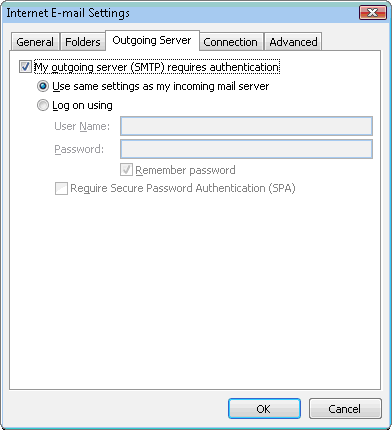Choose the Log on using radio button
The image size is (392, 430).
point(43,105)
